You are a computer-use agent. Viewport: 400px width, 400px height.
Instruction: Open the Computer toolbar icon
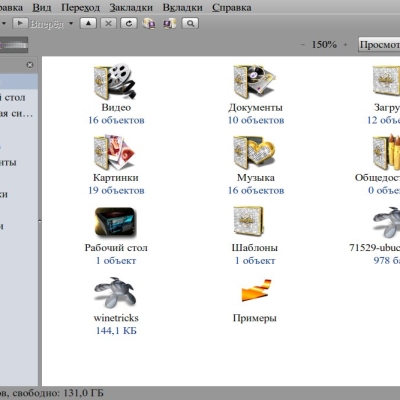(169, 24)
